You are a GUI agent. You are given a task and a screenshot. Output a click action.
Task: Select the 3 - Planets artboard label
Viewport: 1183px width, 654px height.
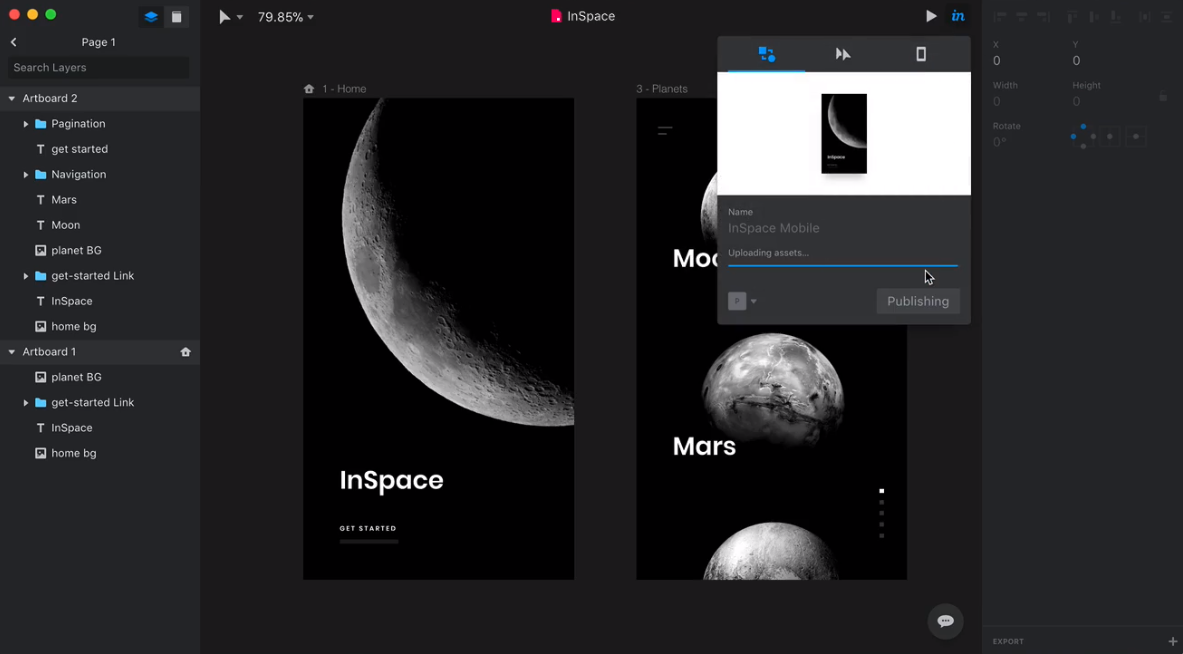coord(662,88)
